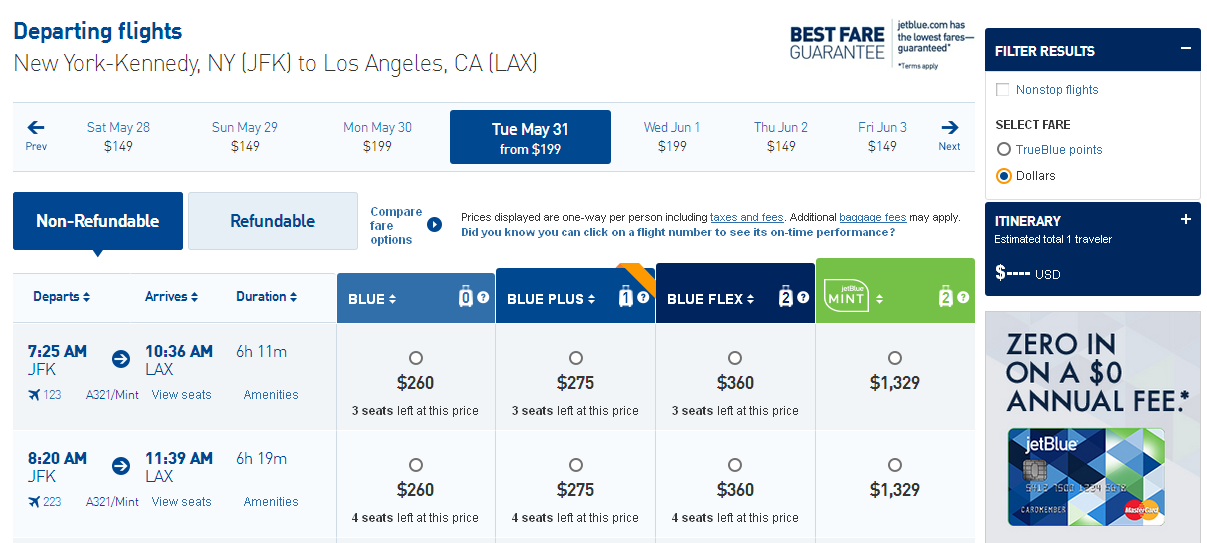This screenshot has height=543, width=1207.
Task: Select $260 Blue fare for 7:25 AM flight
Action: (x=416, y=358)
